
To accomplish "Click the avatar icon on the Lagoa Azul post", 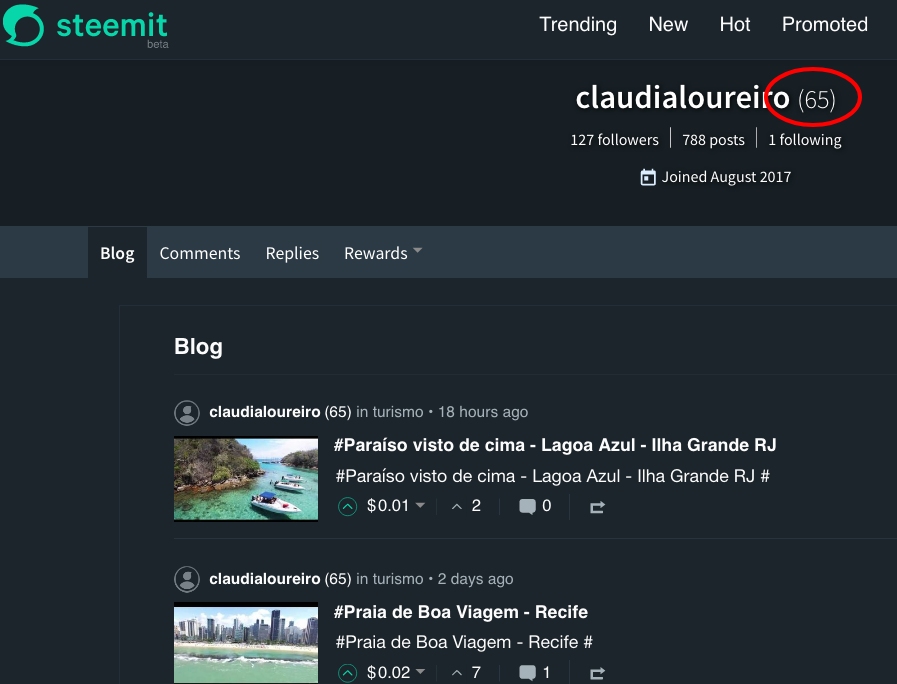I will (x=187, y=412).
